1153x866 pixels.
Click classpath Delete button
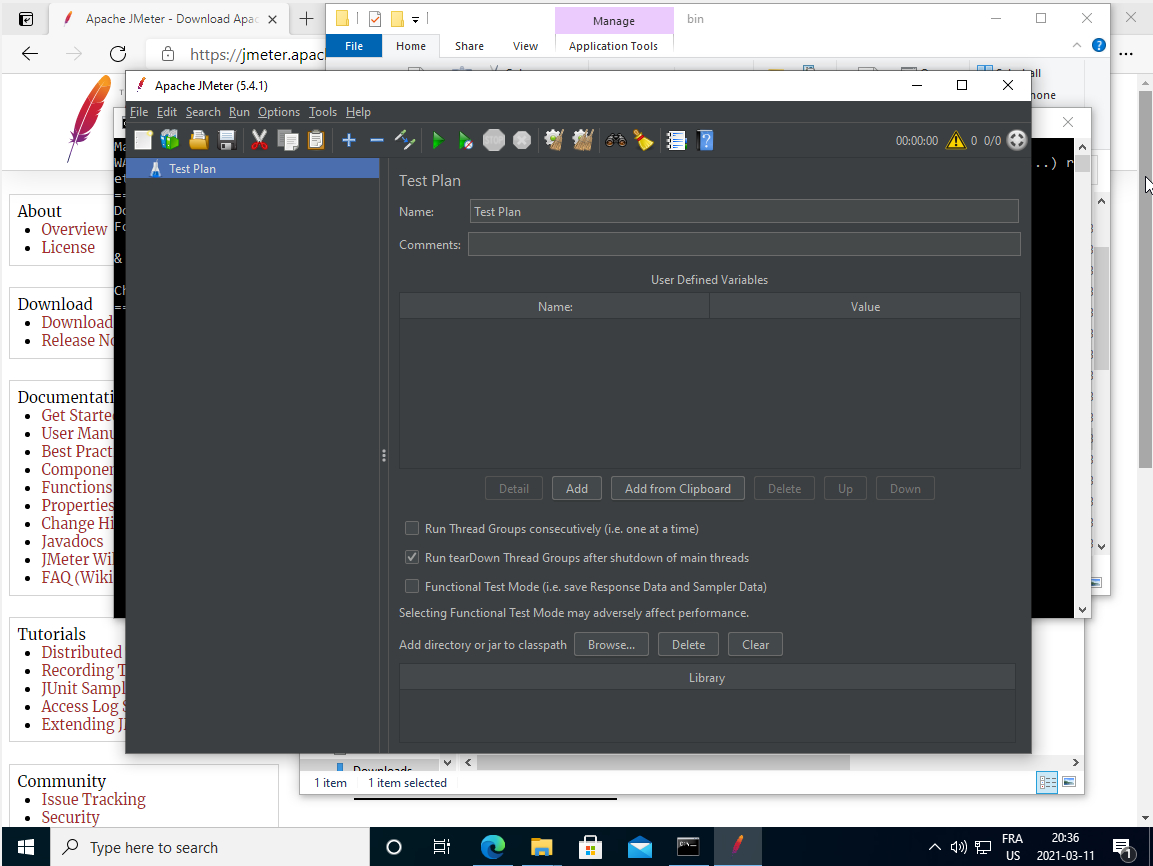(x=688, y=645)
